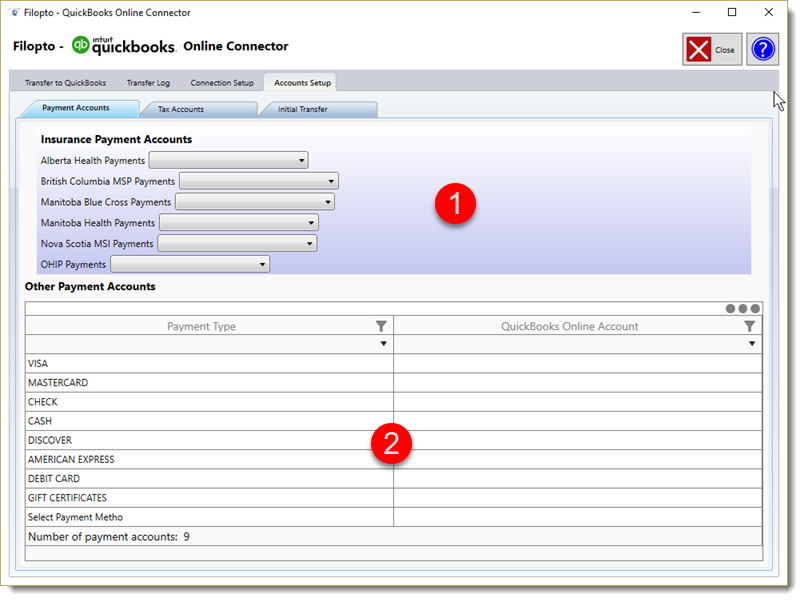Click the Insurance Payment Accounts heading
This screenshot has height=601, width=803.
pyautogui.click(x=117, y=141)
